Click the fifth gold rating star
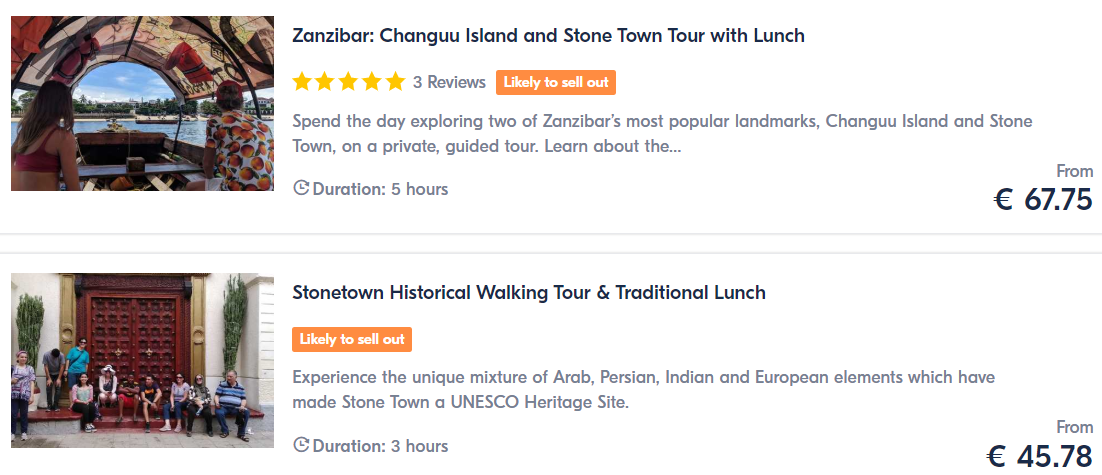The width and height of the screenshot is (1102, 475). coord(396,82)
